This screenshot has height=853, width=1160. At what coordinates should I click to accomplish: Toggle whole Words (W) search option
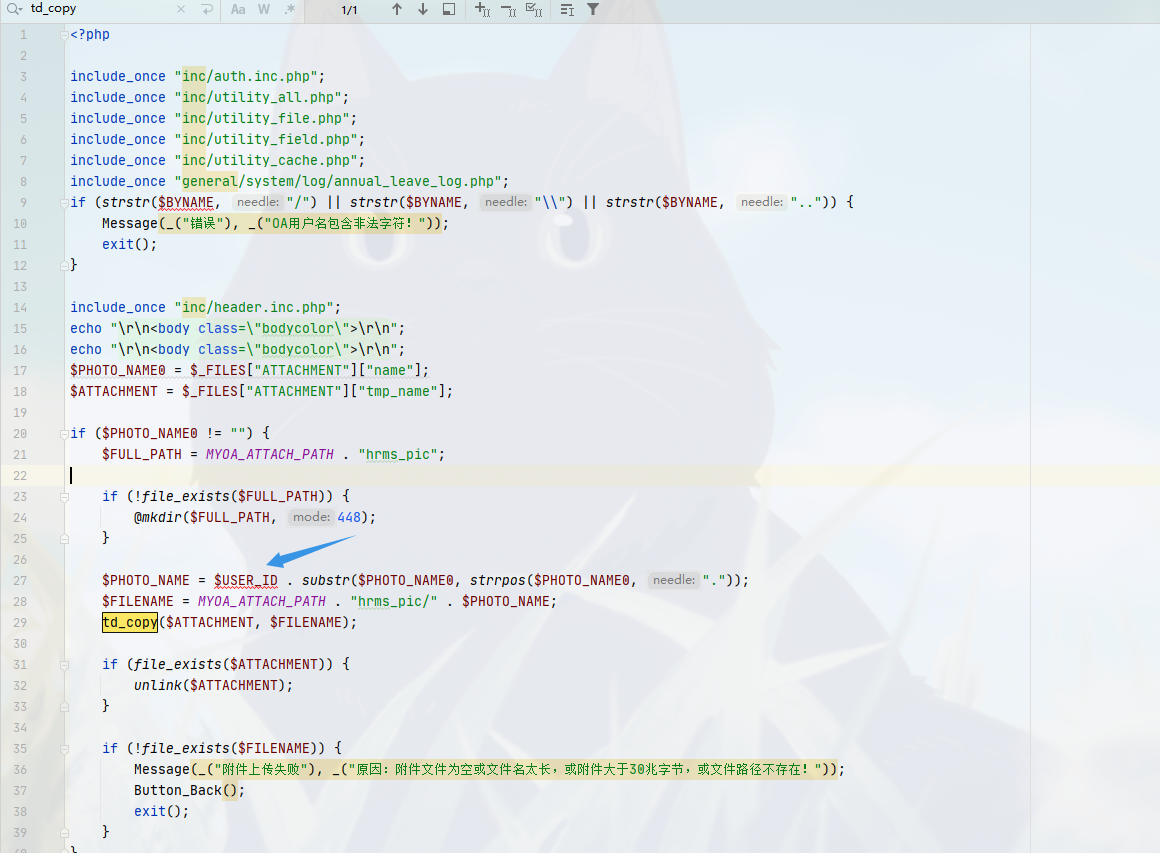(264, 9)
